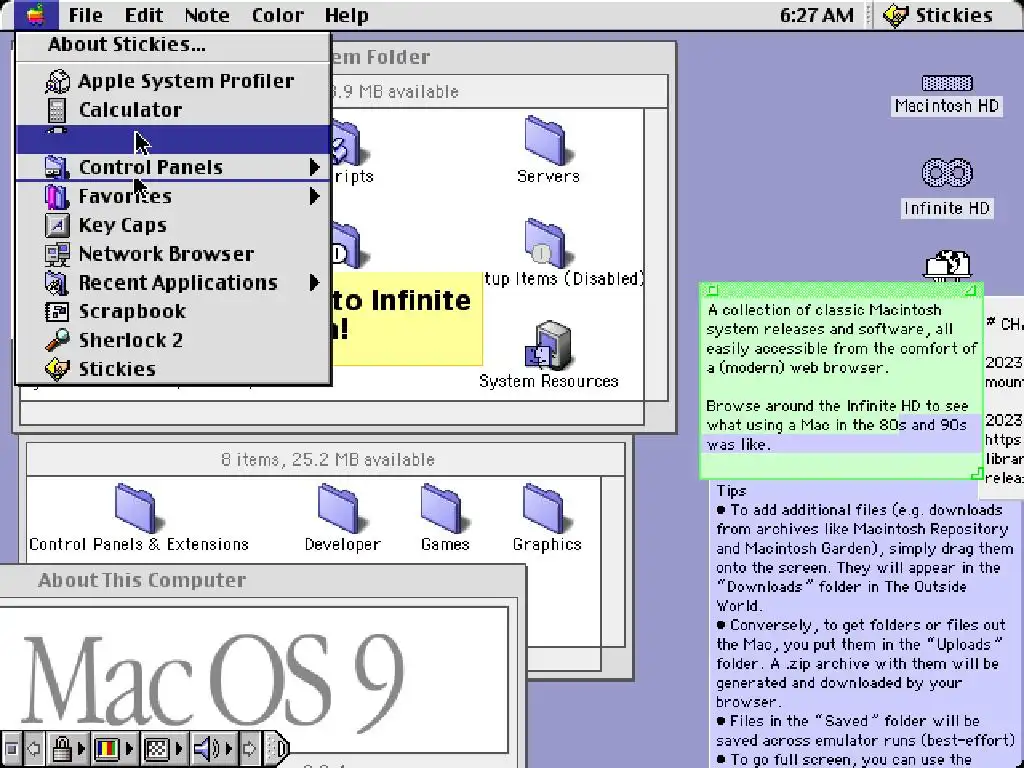1024x768 pixels.
Task: Open the Apple System Profiler icon
Action: point(57,81)
